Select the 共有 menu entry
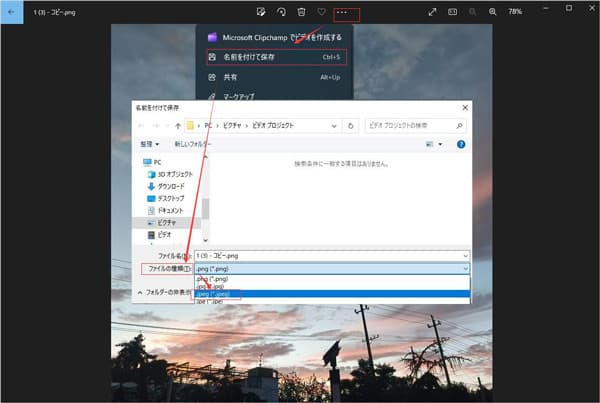This screenshot has height=403, width=600. [230, 76]
